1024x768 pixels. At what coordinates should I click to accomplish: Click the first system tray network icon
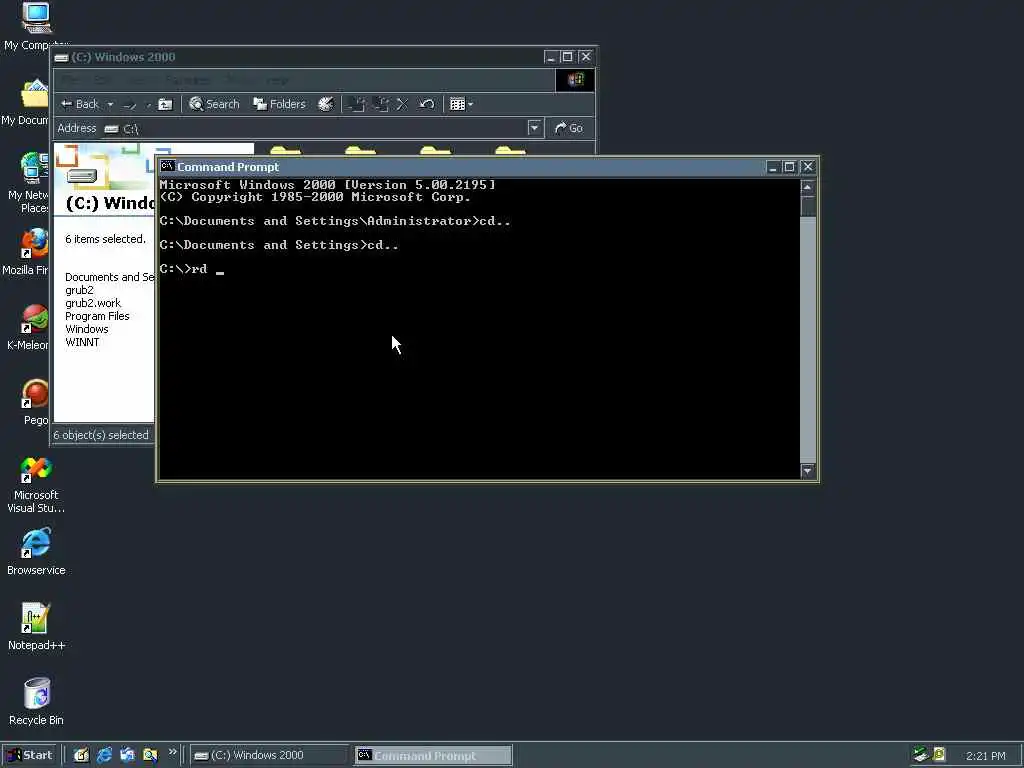click(x=920, y=754)
